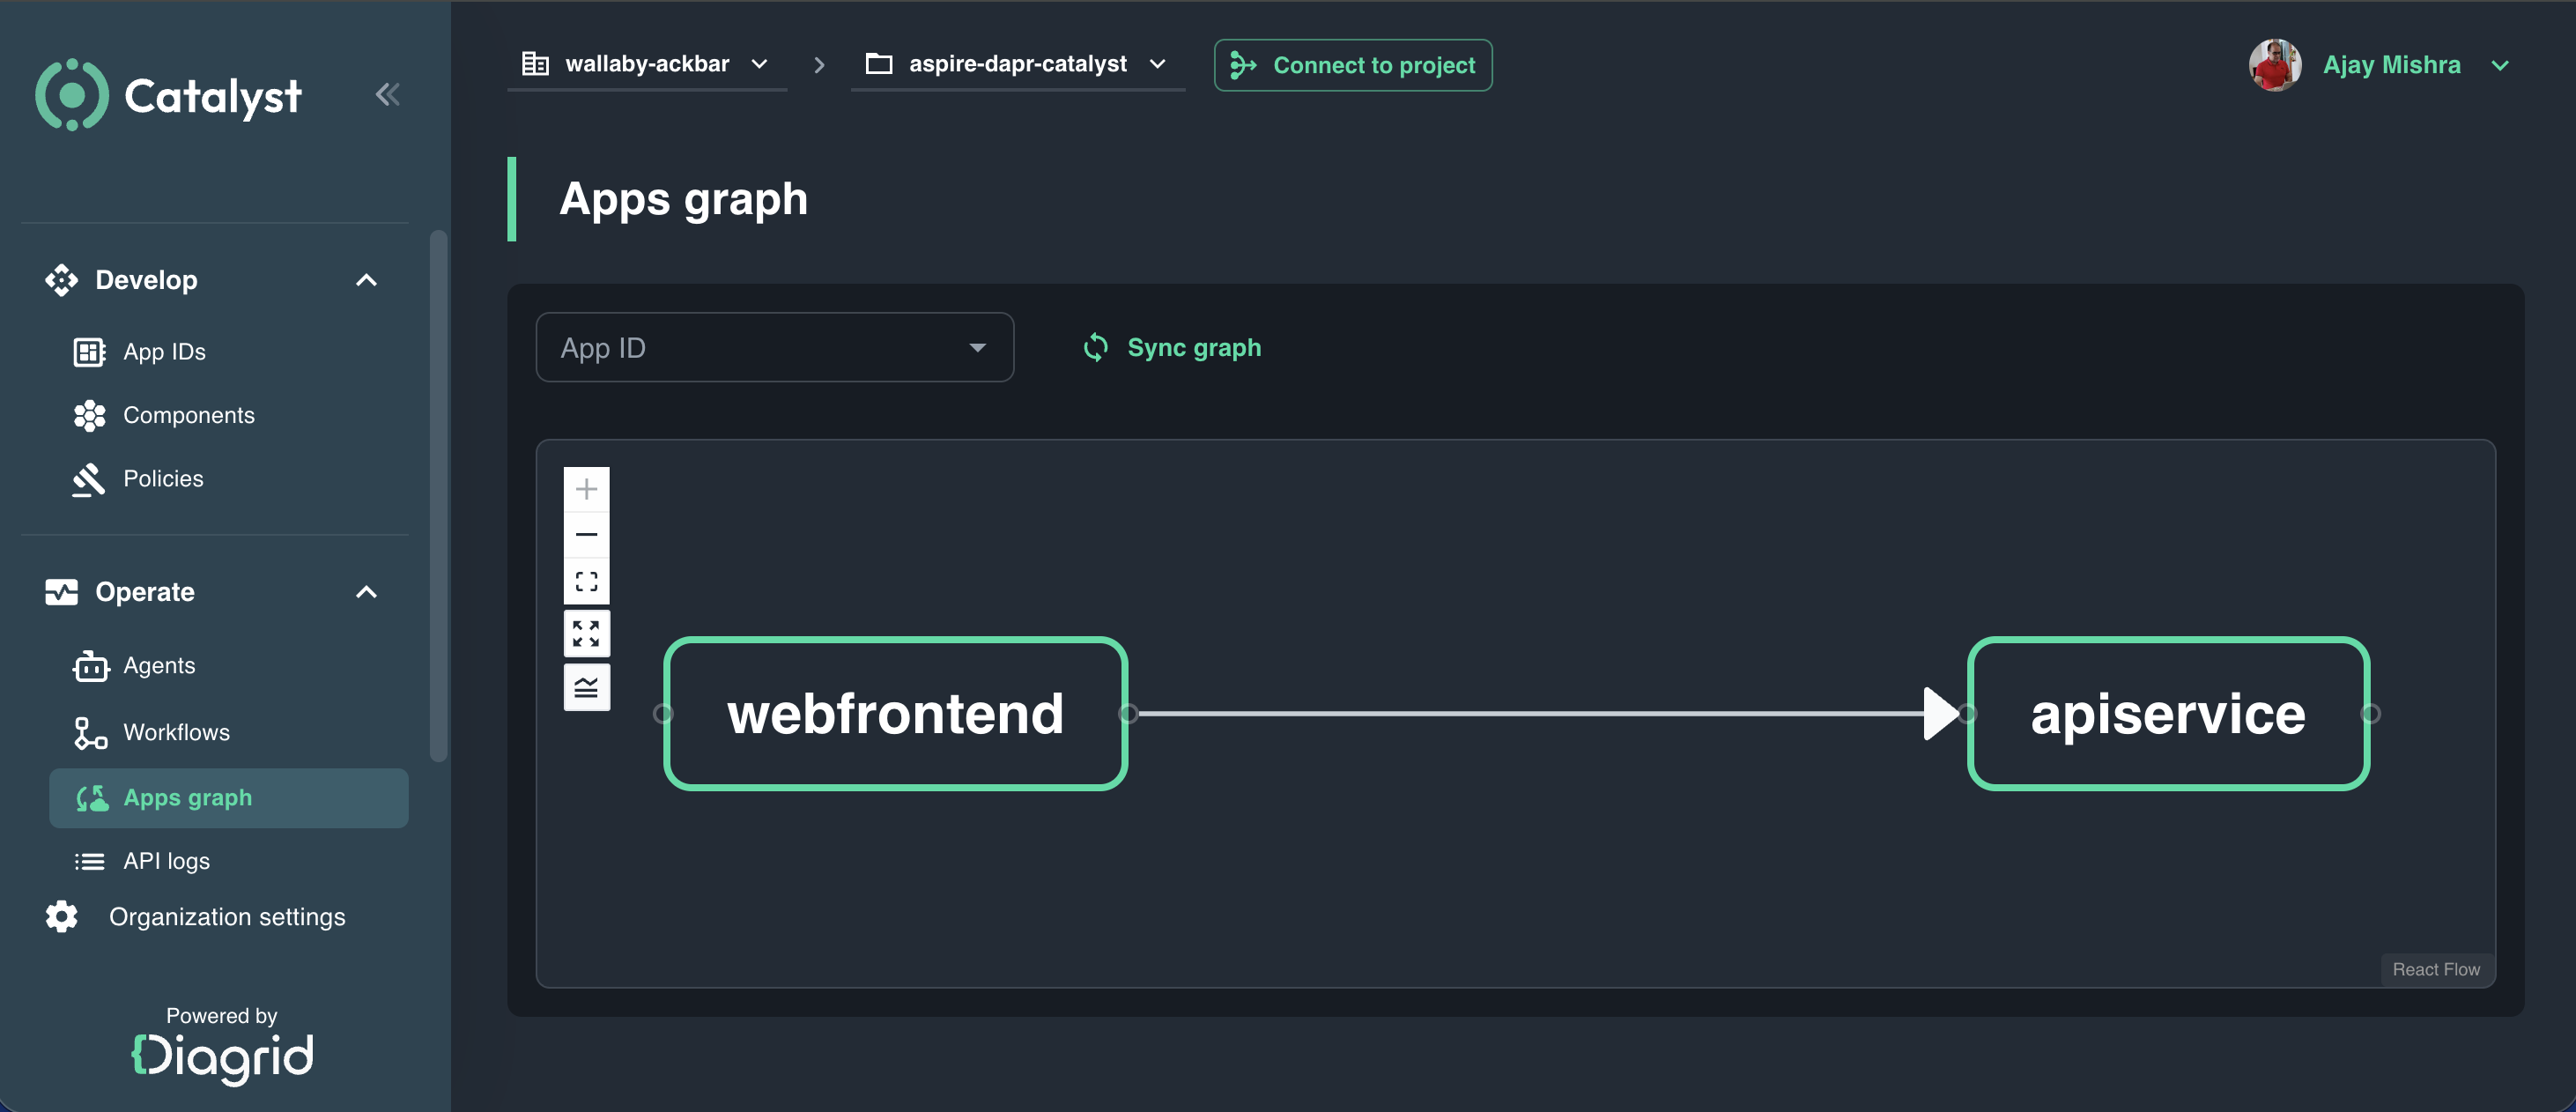Toggle fullscreen for the graph canvas
Image resolution: width=2576 pixels, height=1112 pixels.
[587, 634]
